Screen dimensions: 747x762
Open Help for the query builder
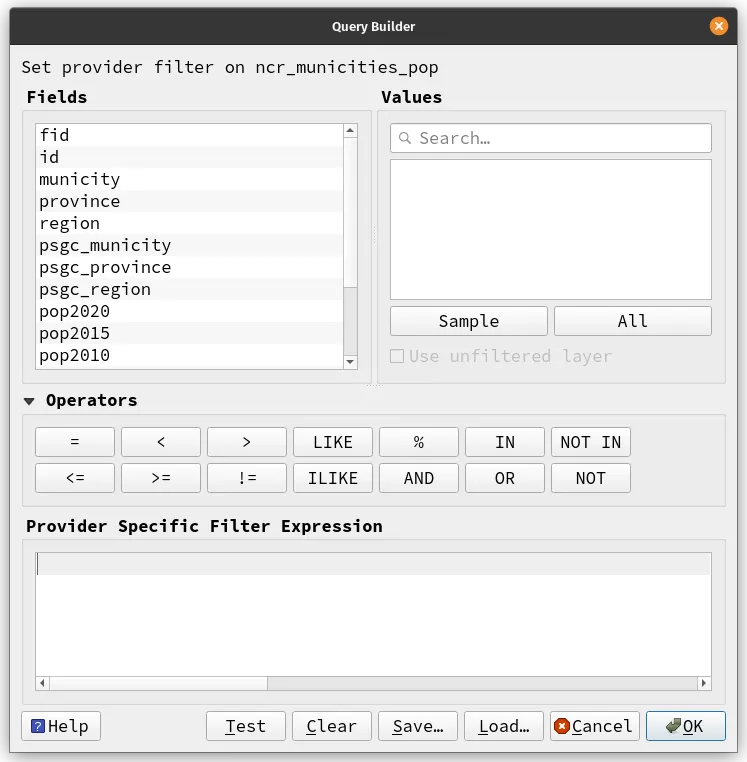(61, 726)
